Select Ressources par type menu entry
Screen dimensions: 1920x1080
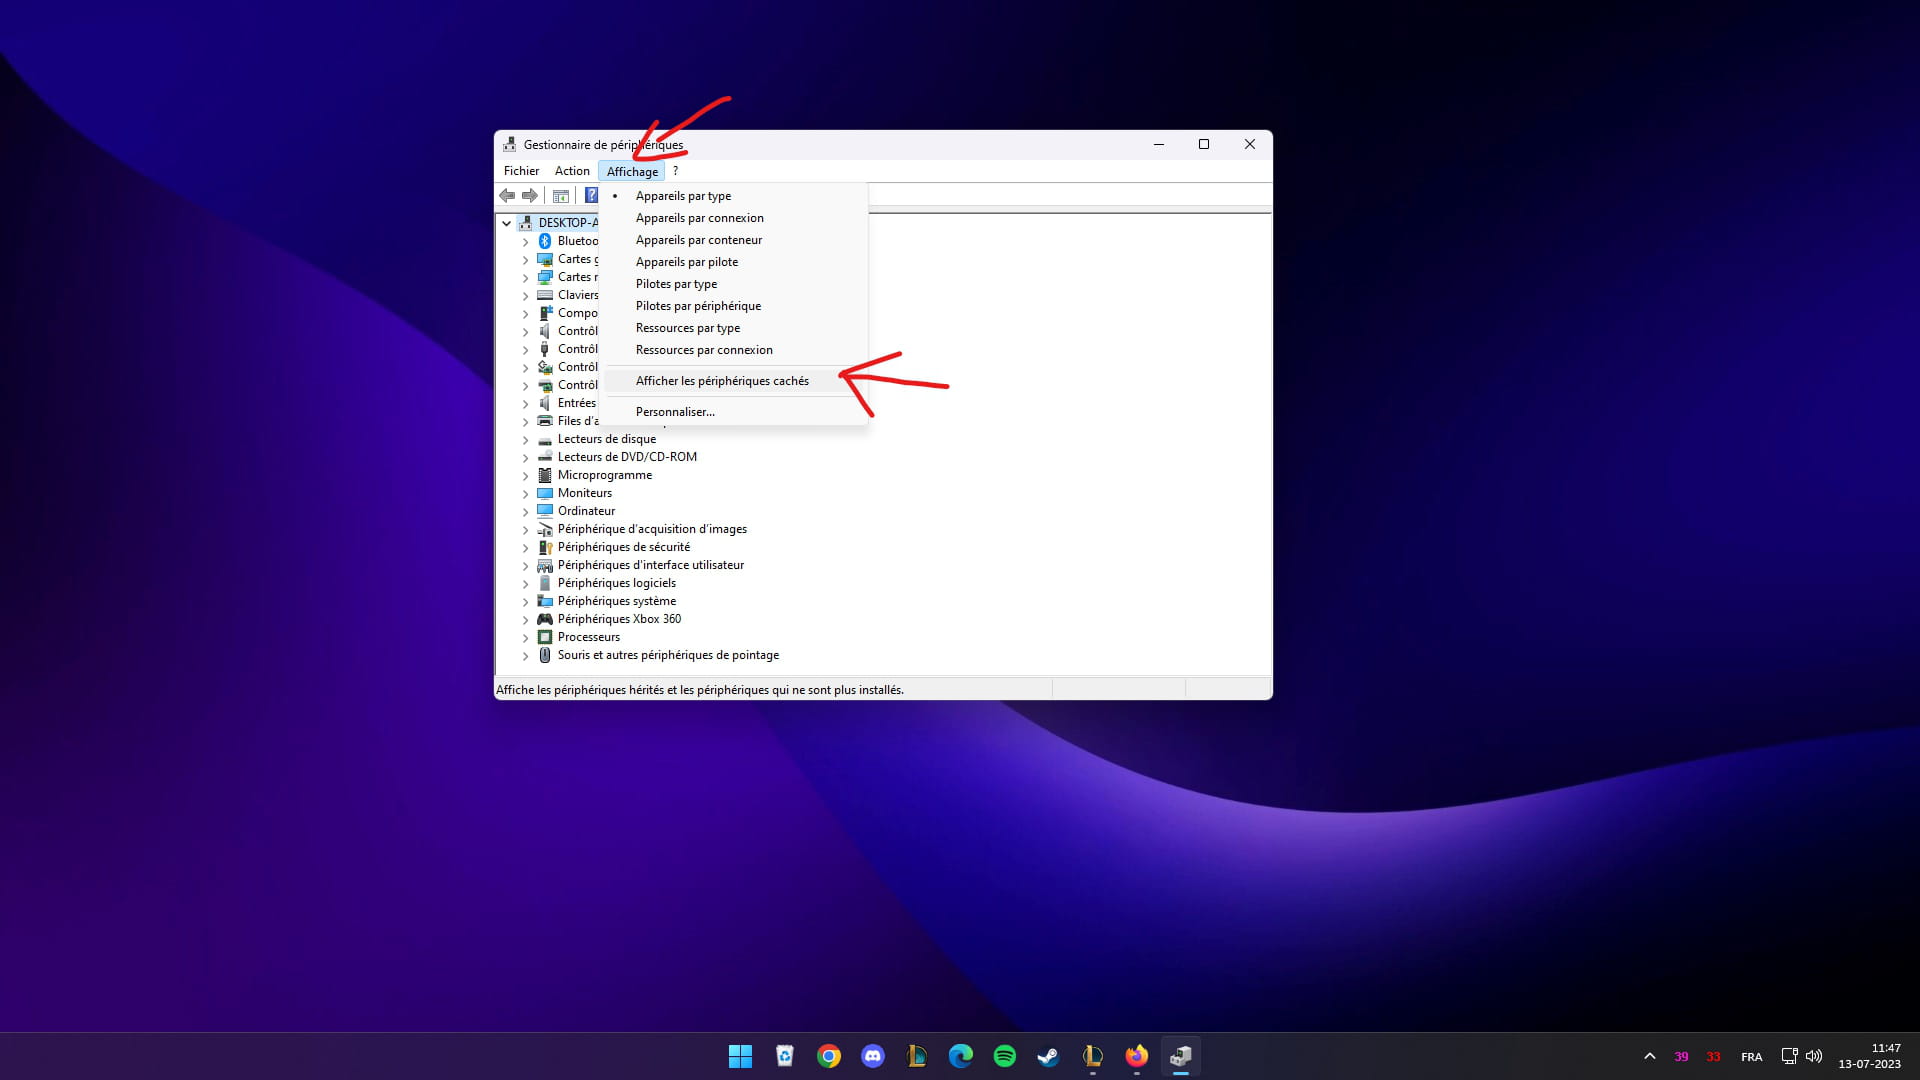(688, 328)
